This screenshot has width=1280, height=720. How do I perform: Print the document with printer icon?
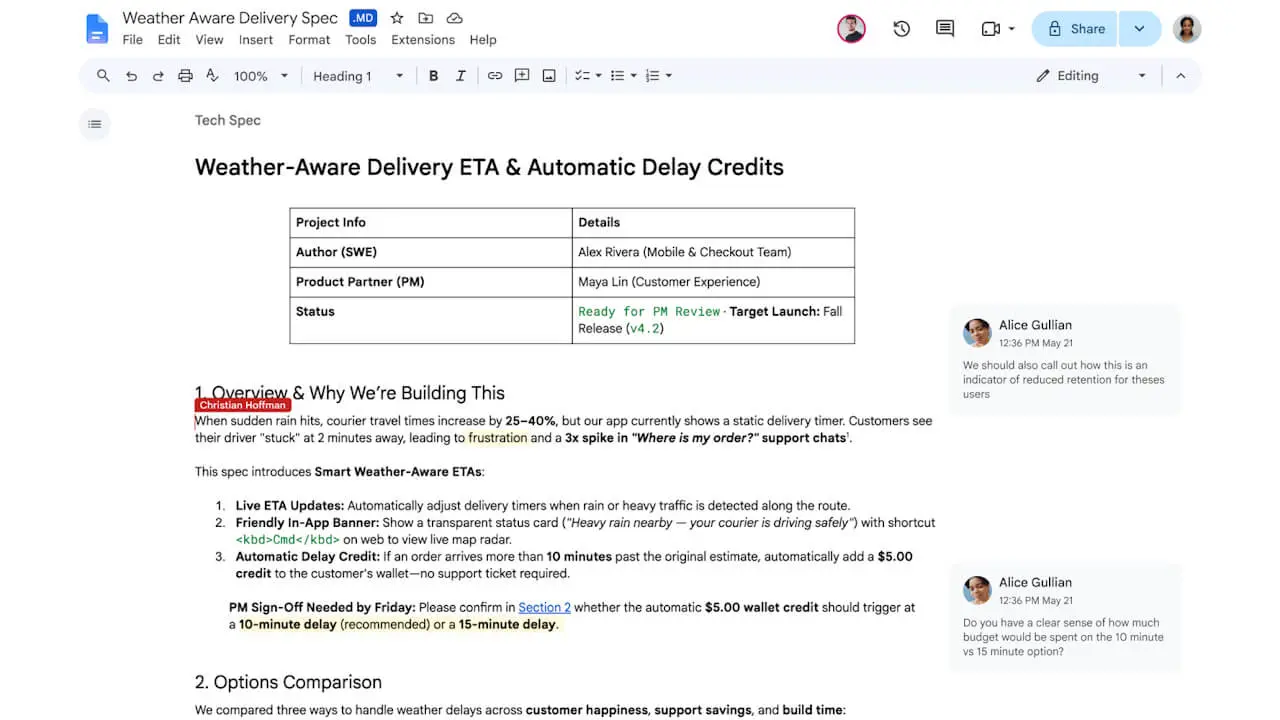coord(185,76)
